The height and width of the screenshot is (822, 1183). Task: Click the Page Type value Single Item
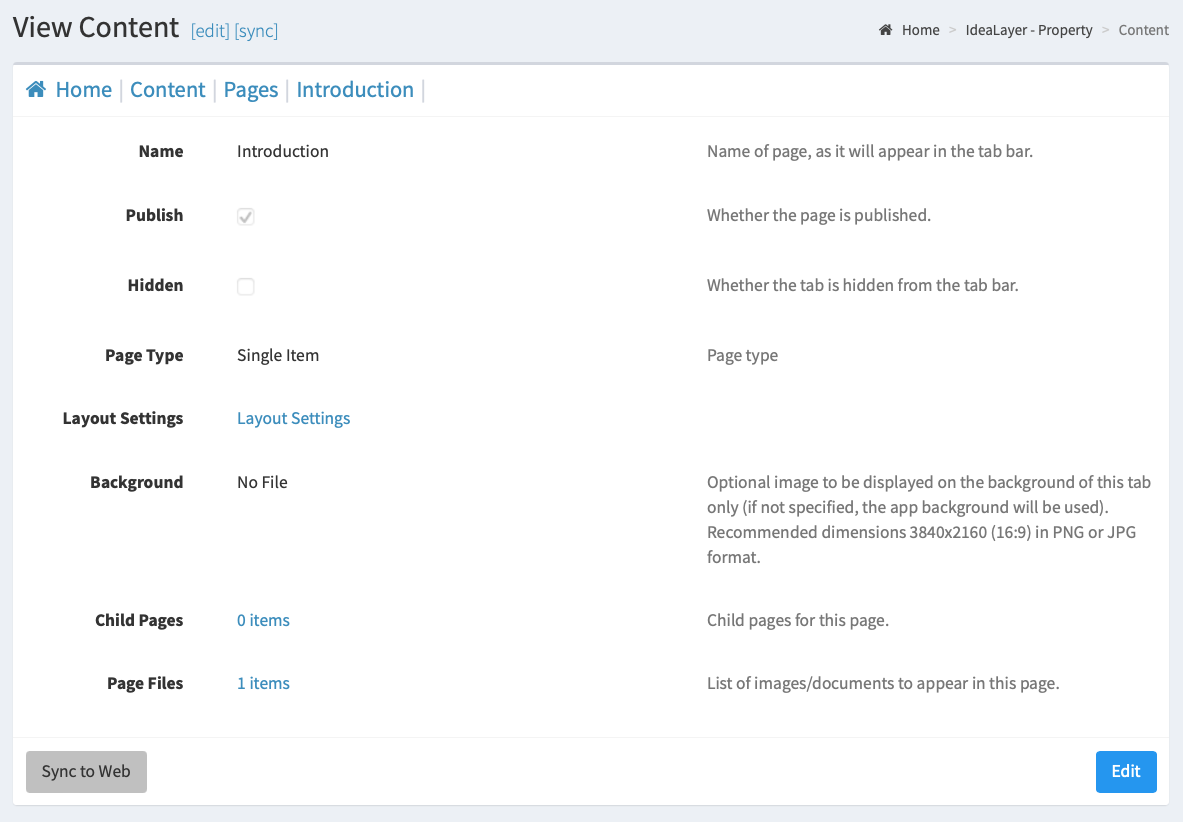pyautogui.click(x=278, y=355)
